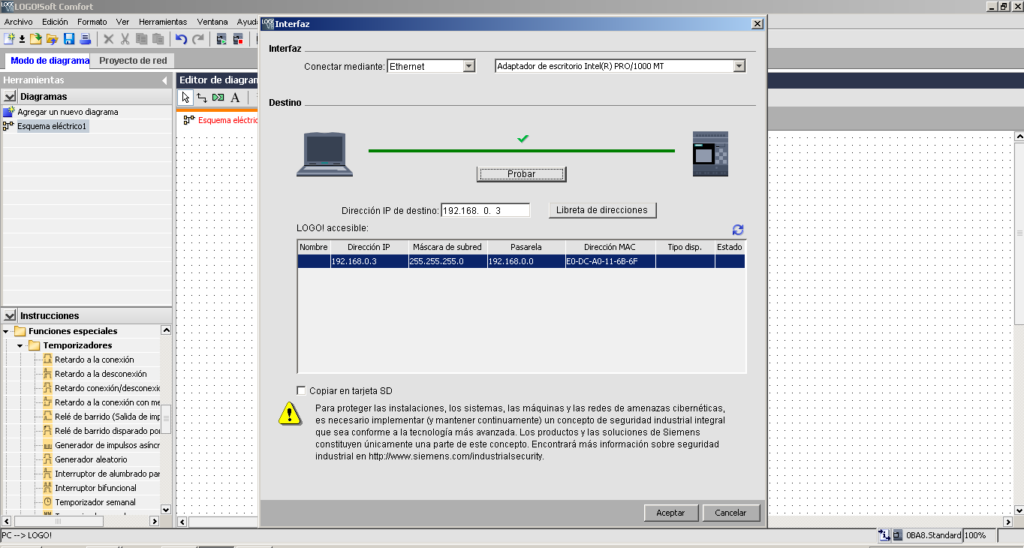Click the yellow warning triangle icon
The height and width of the screenshot is (548, 1024).
(x=289, y=413)
